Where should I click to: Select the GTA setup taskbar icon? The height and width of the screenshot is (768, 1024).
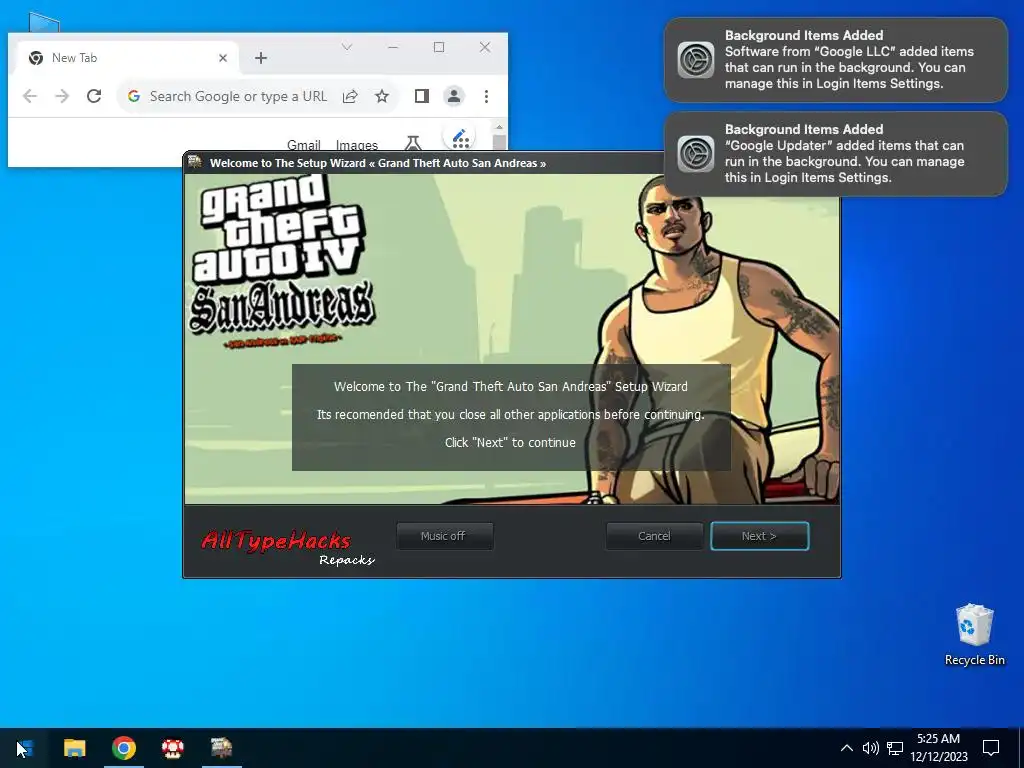pyautogui.click(x=221, y=748)
